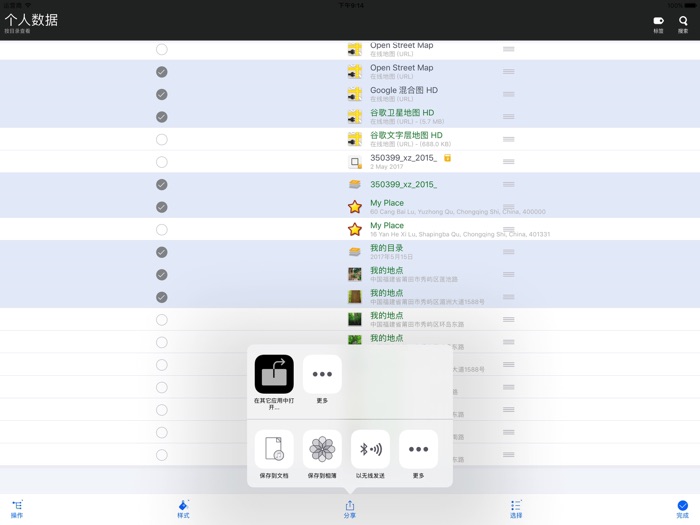Image resolution: width=700 pixels, height=525 pixels.
Task: Tap the 完成 done button
Action: pos(682,508)
